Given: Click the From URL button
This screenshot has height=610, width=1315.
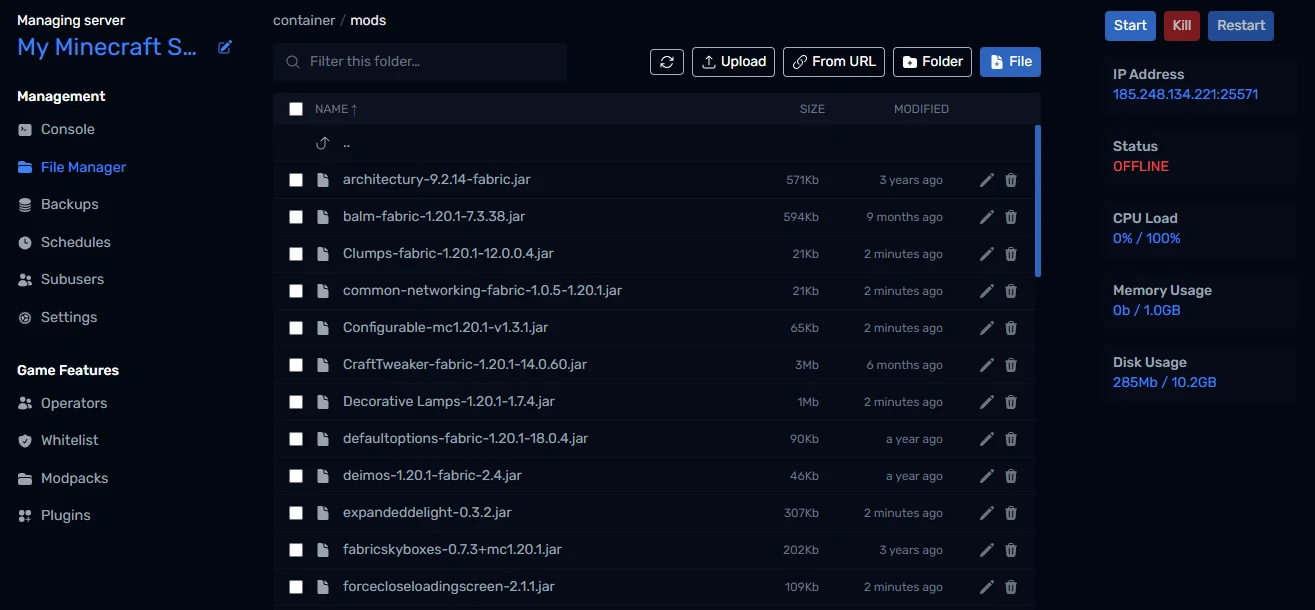Looking at the screenshot, I should [x=834, y=62].
